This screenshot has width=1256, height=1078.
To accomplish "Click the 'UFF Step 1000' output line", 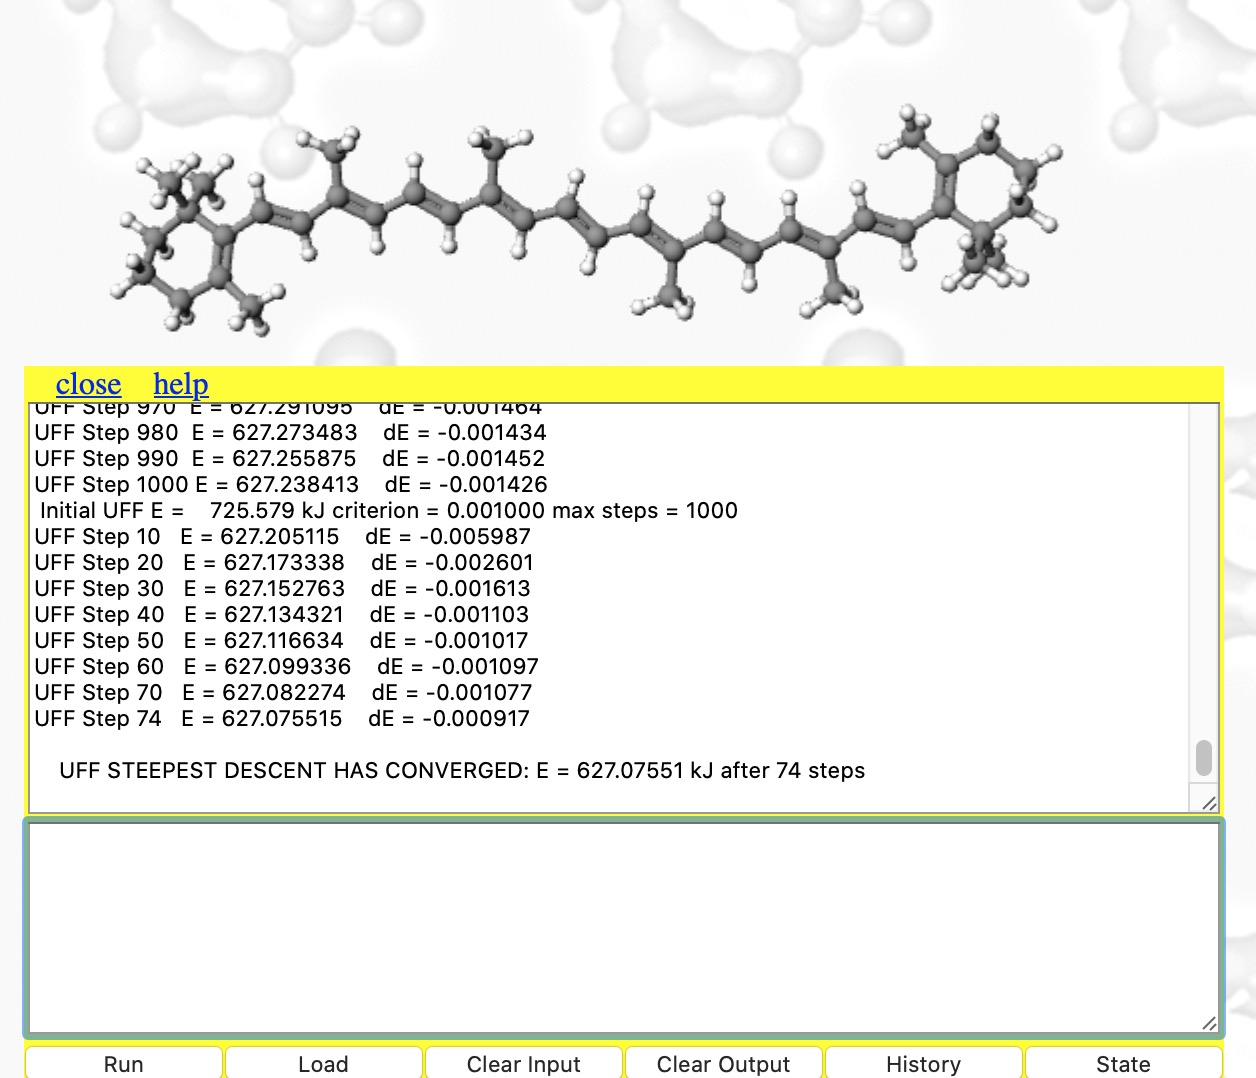I will (290, 485).
